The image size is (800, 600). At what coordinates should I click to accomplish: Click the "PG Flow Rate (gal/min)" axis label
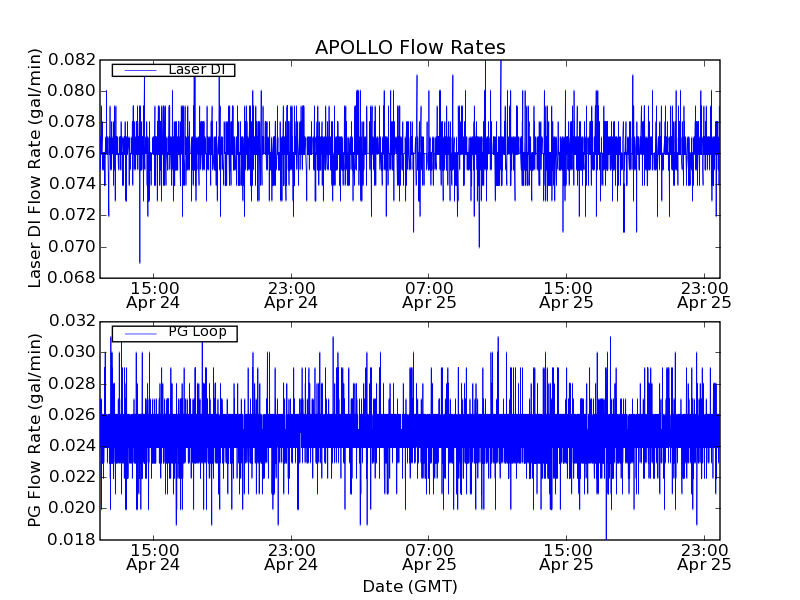[34, 431]
